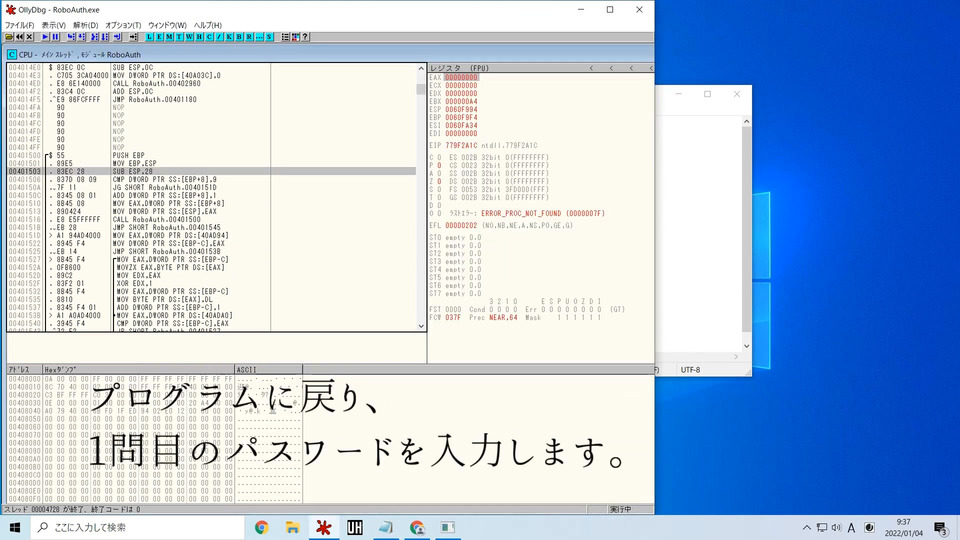The height and width of the screenshot is (540, 960).
Task: Show Patches with slash icon
Action: click(219, 37)
